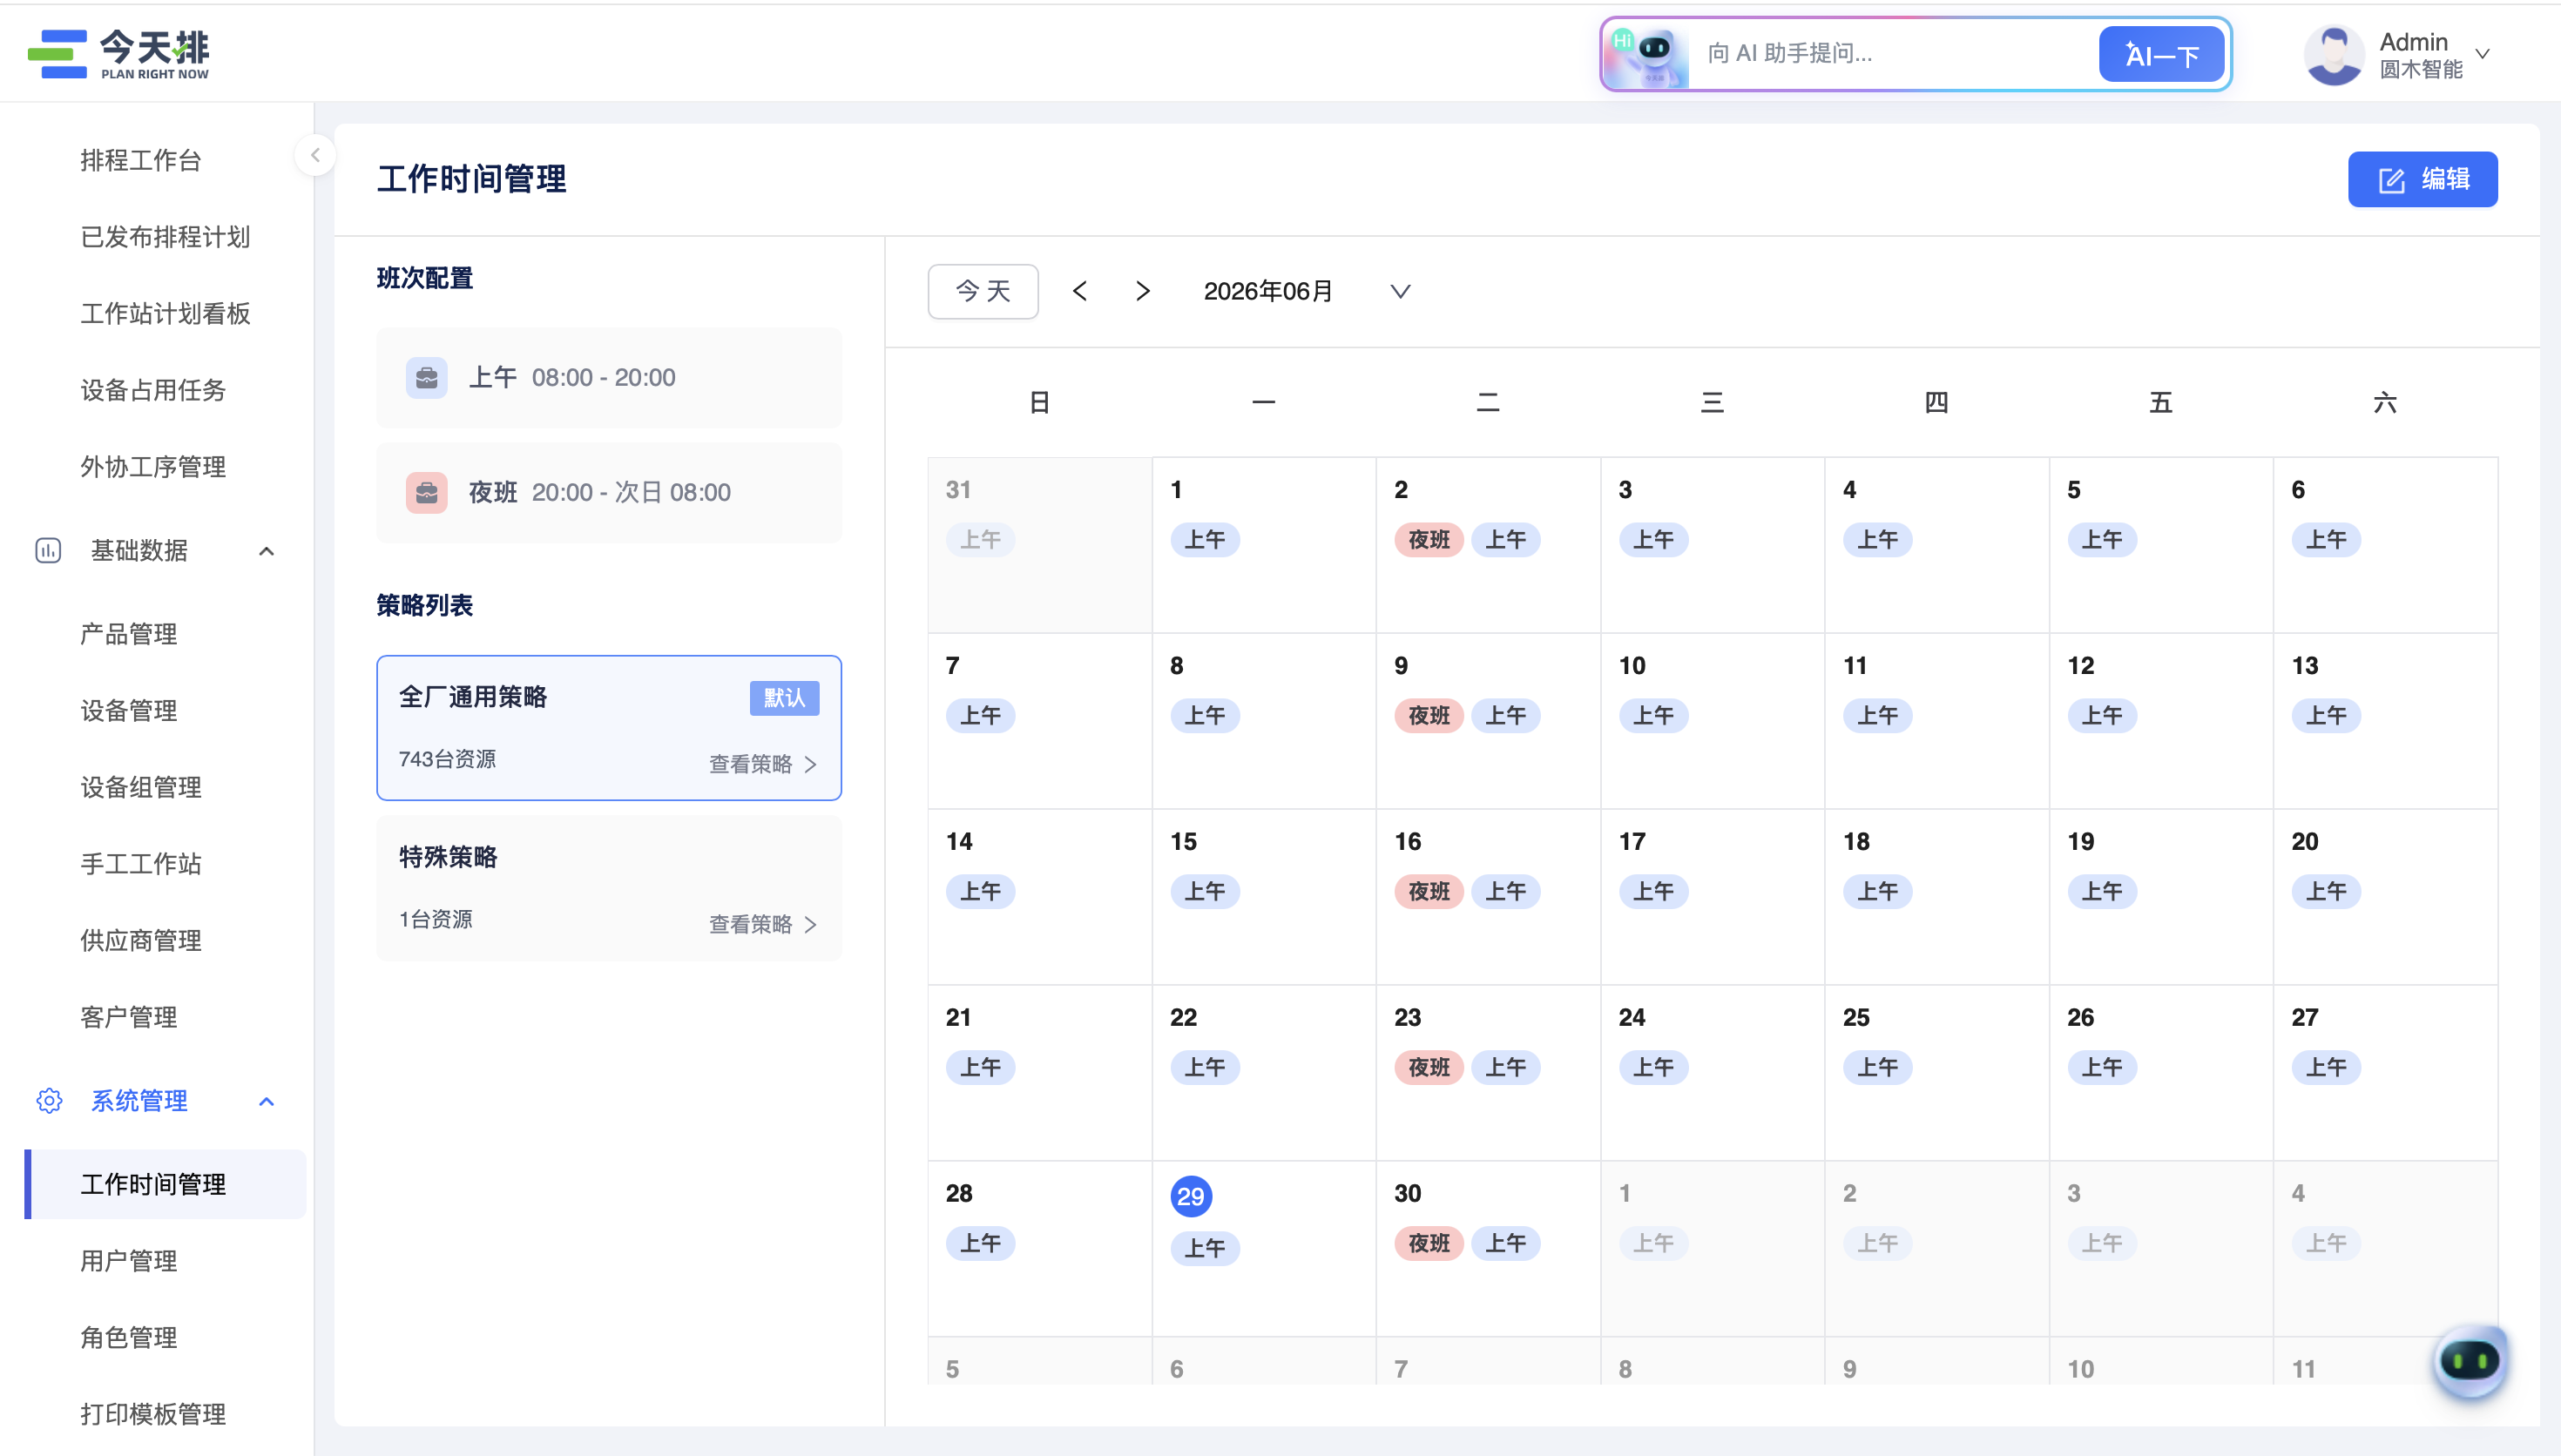Open 设备管理 in the sidebar
This screenshot has width=2561, height=1456.
coord(129,711)
